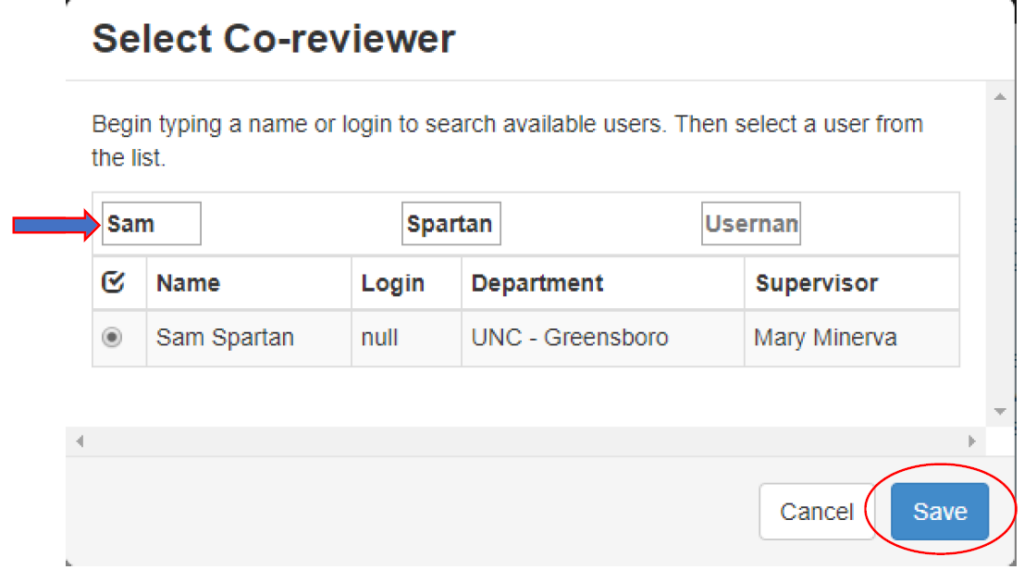This screenshot has height=582, width=1024.
Task: Select the radio button for Sam Spartan
Action: (112, 338)
